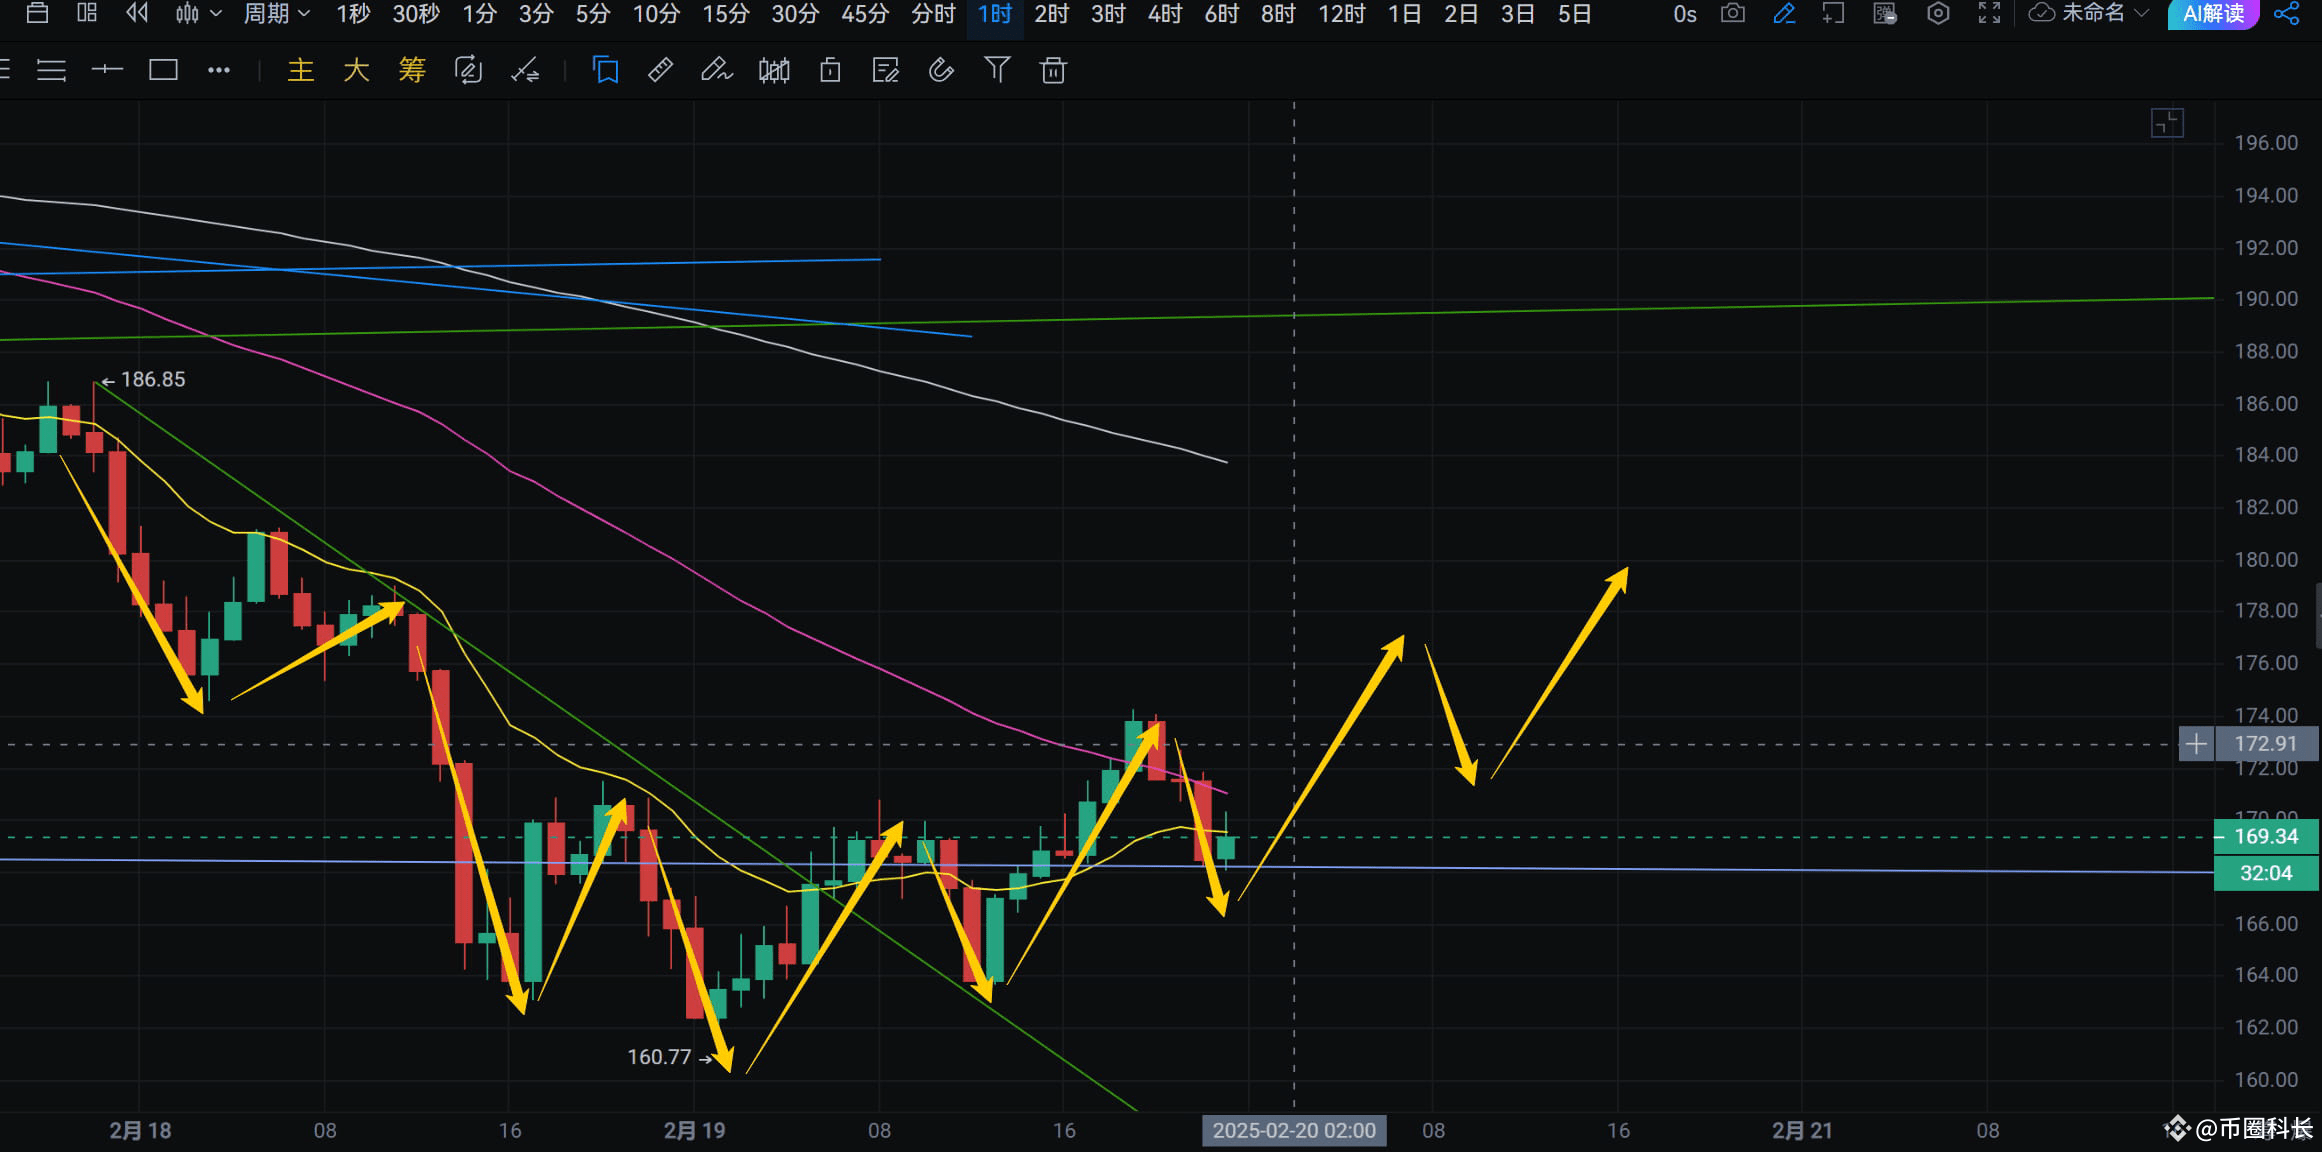Toggle magnet snap mode

pyautogui.click(x=941, y=70)
